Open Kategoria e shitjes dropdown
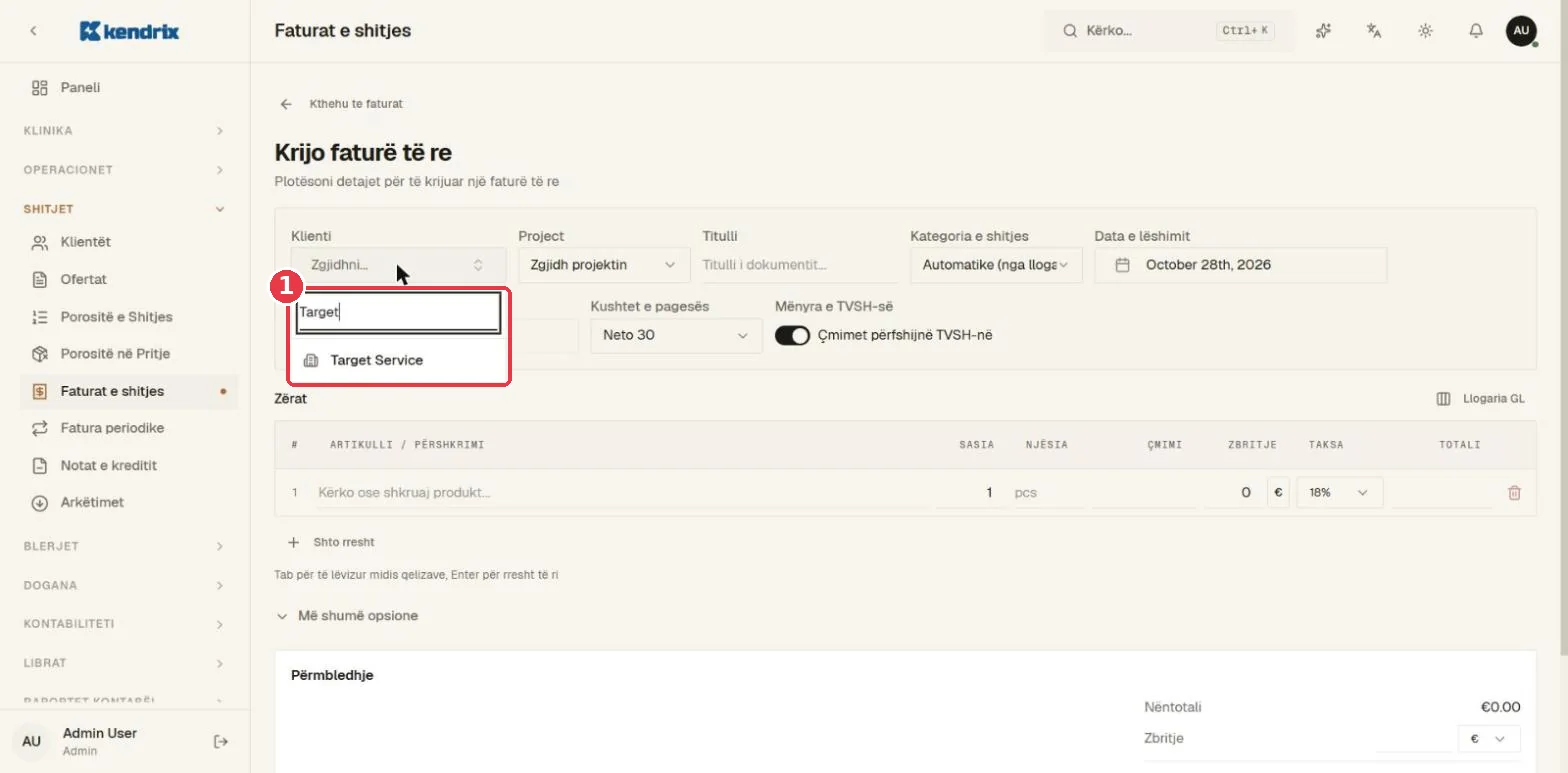Viewport: 1568px width, 773px height. [x=996, y=265]
